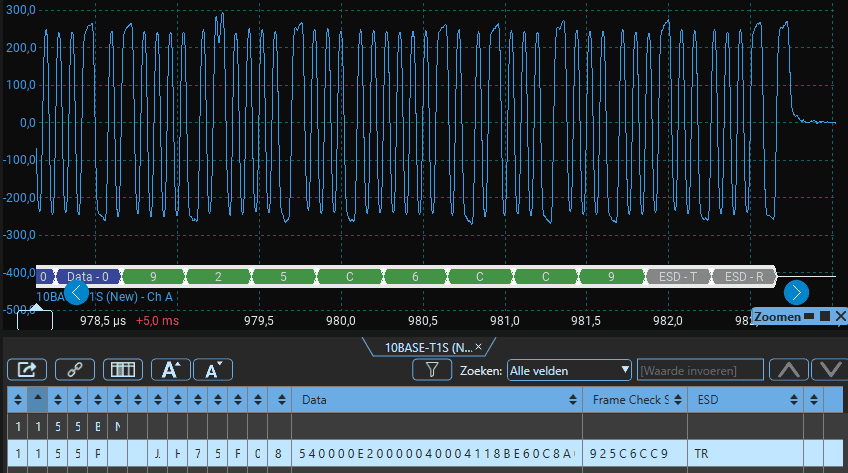Sort by the Frame Check column
This screenshot has height=473, width=848.
coord(630,400)
